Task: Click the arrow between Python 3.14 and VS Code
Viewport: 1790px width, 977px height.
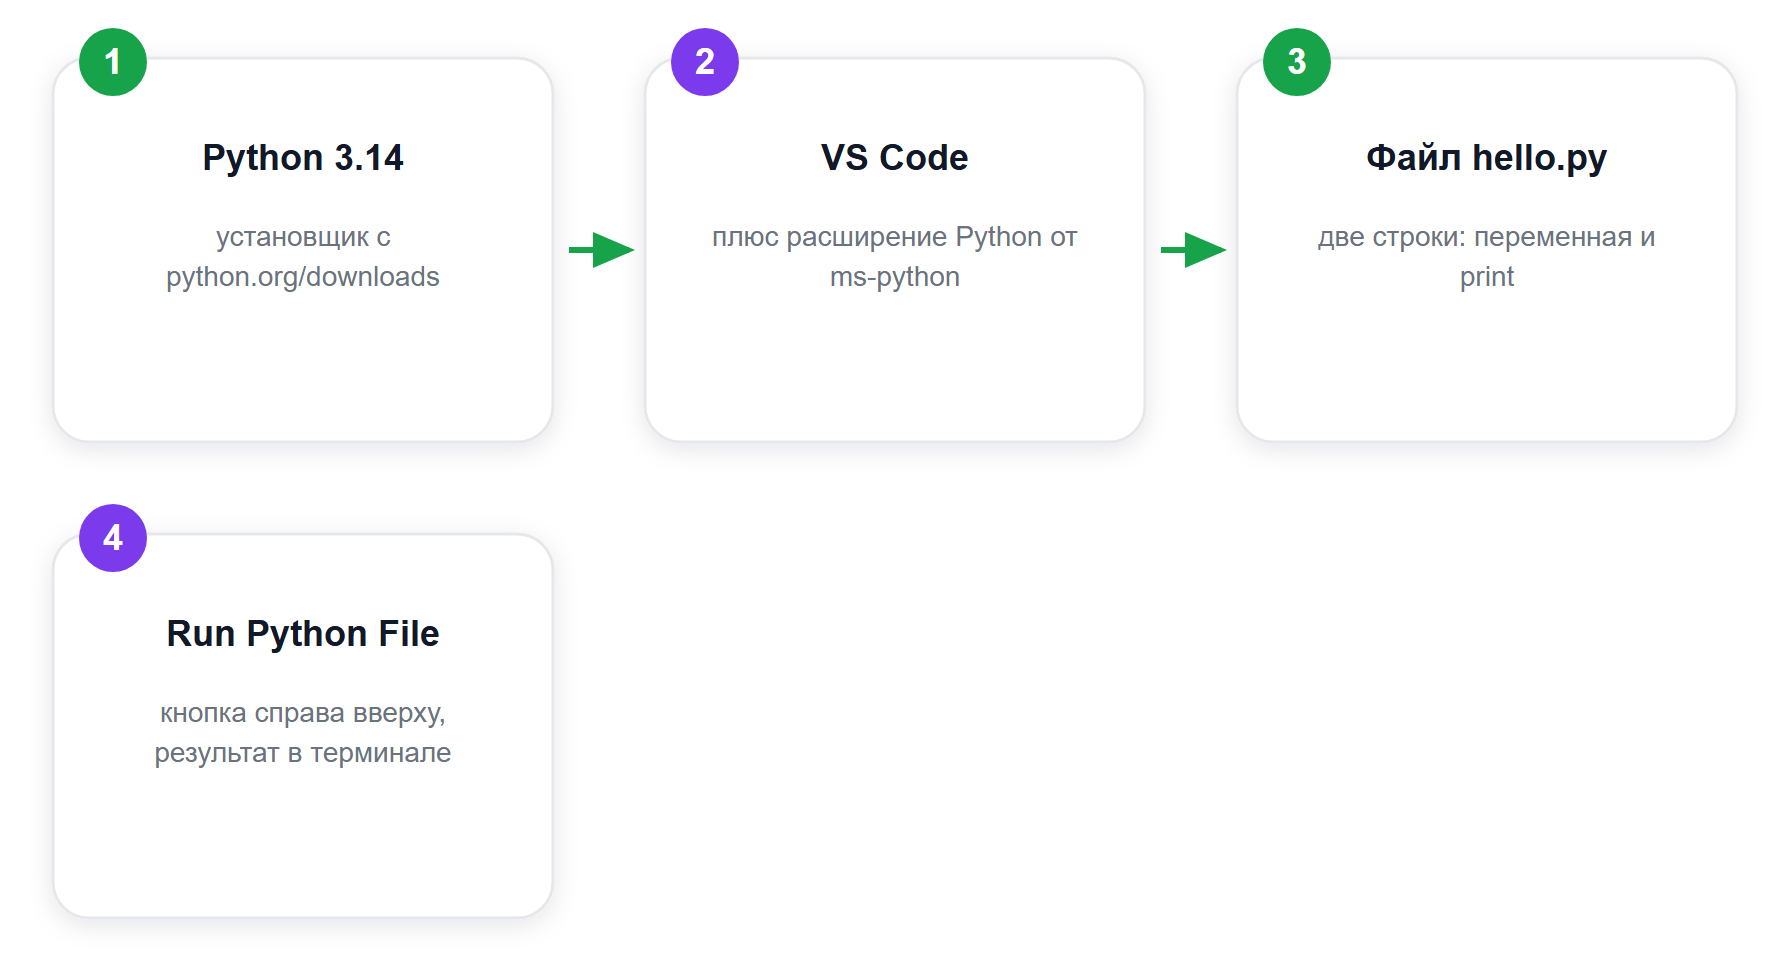Action: click(x=601, y=250)
